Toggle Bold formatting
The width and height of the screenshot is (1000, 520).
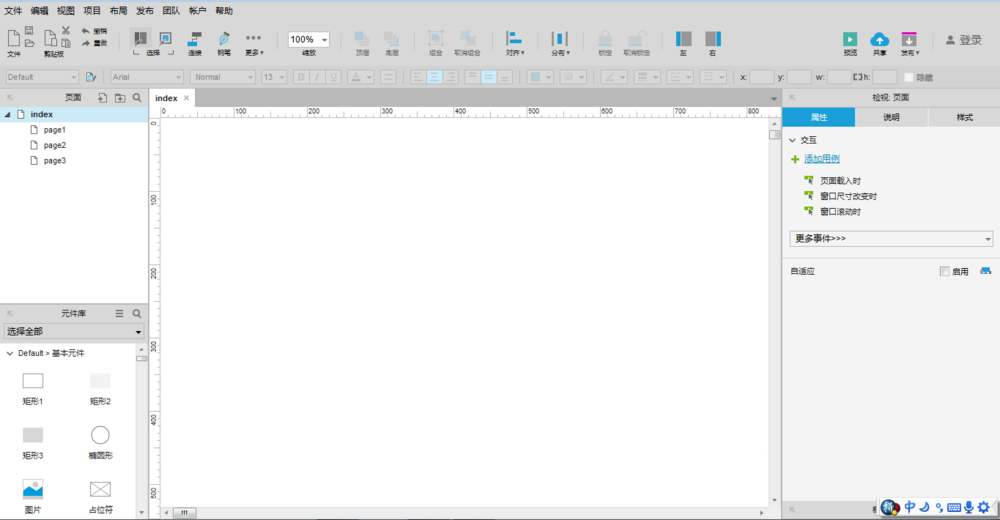[301, 77]
